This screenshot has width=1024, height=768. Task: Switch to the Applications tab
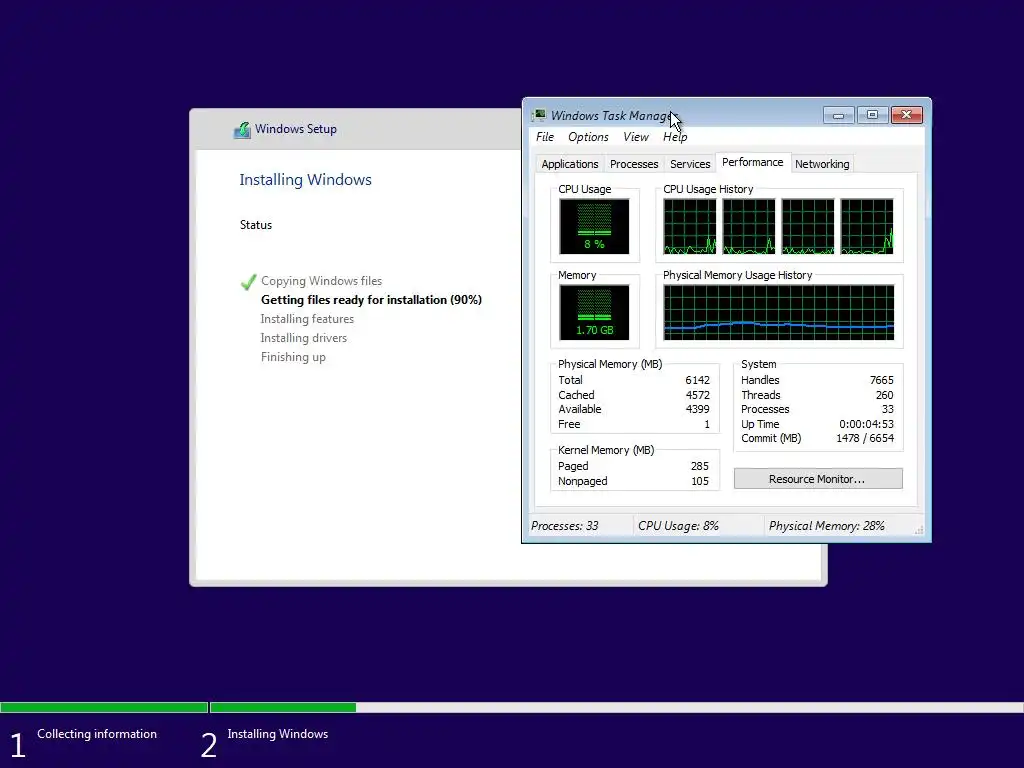569,164
